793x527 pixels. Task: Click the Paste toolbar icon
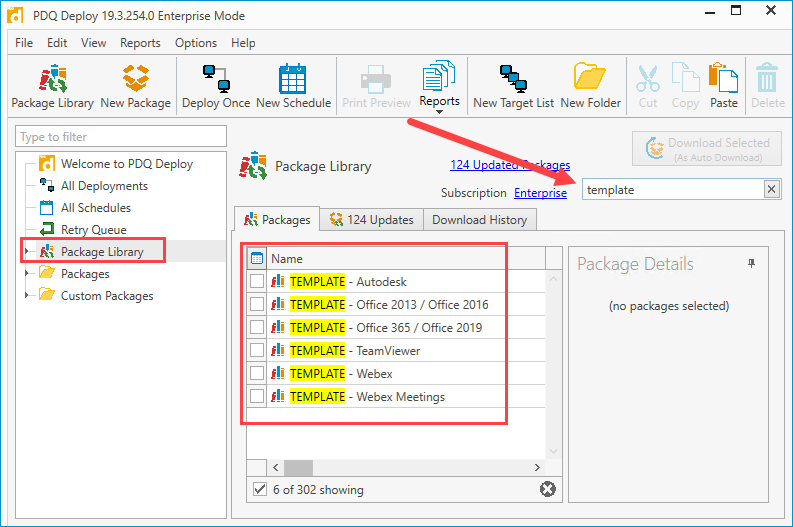coord(724,86)
